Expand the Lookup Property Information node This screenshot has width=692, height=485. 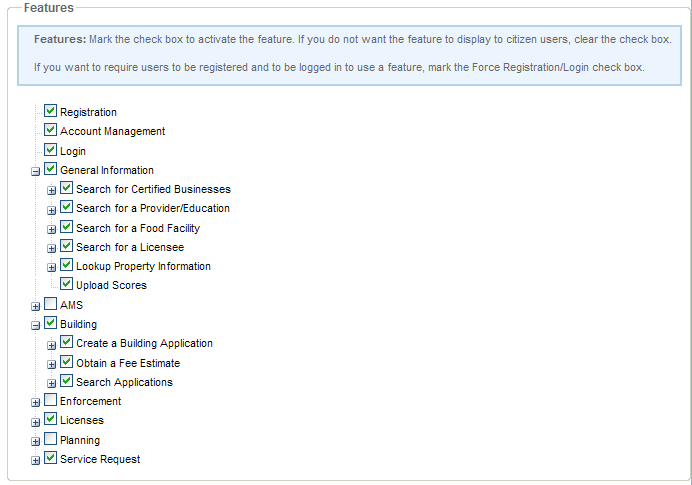click(x=52, y=268)
